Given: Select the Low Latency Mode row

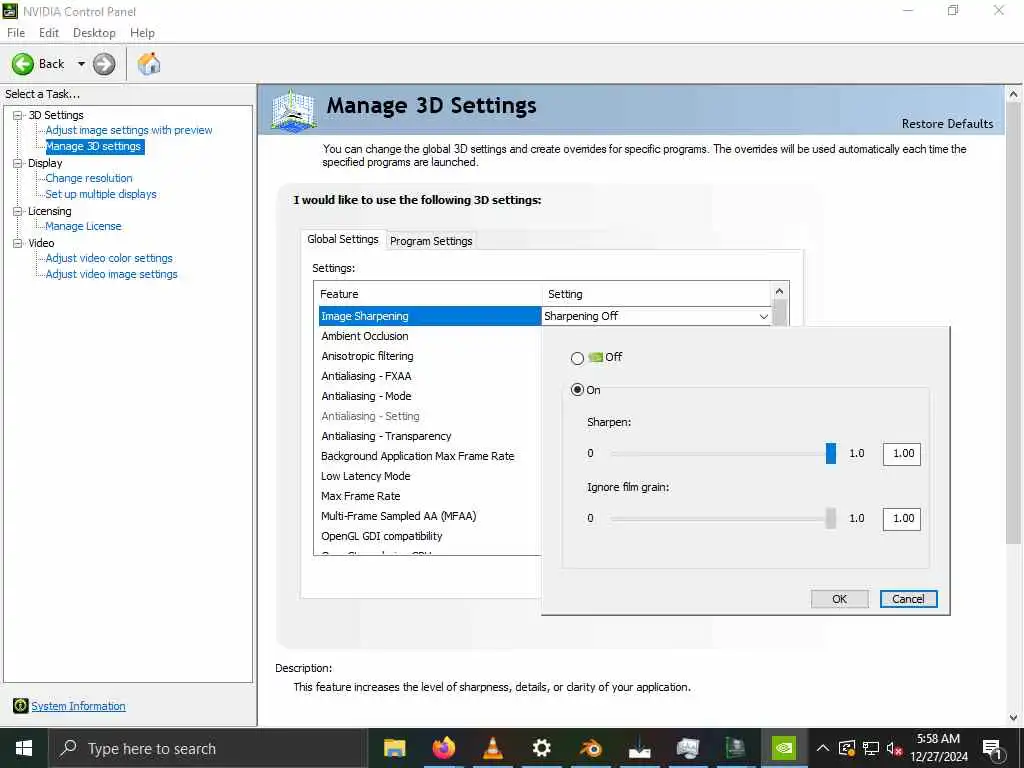Looking at the screenshot, I should (430, 476).
